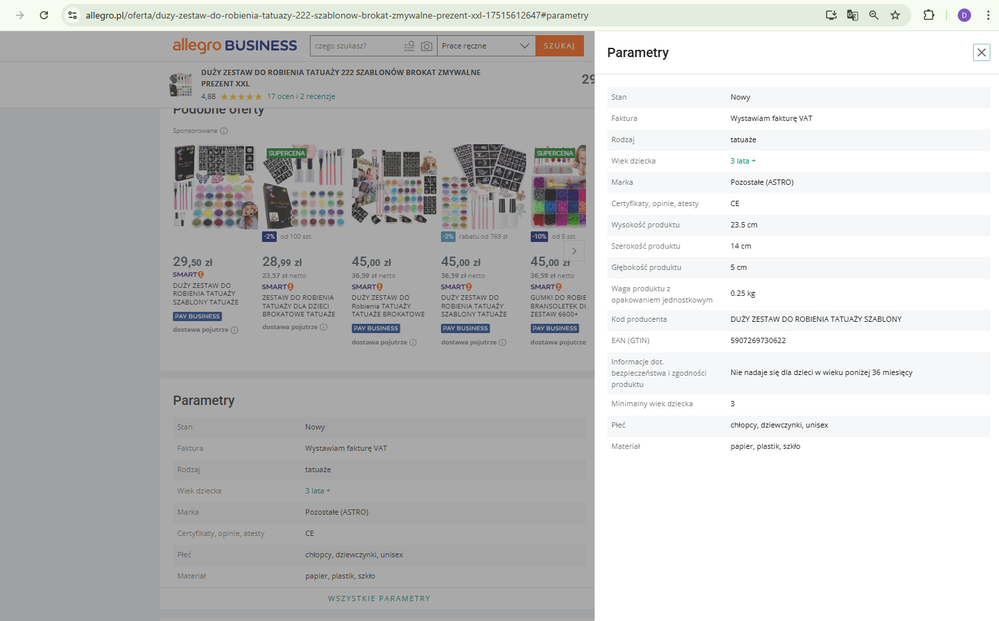The width and height of the screenshot is (999, 621).
Task: Expand the Prace ręczne category dropdown
Action: (486, 46)
